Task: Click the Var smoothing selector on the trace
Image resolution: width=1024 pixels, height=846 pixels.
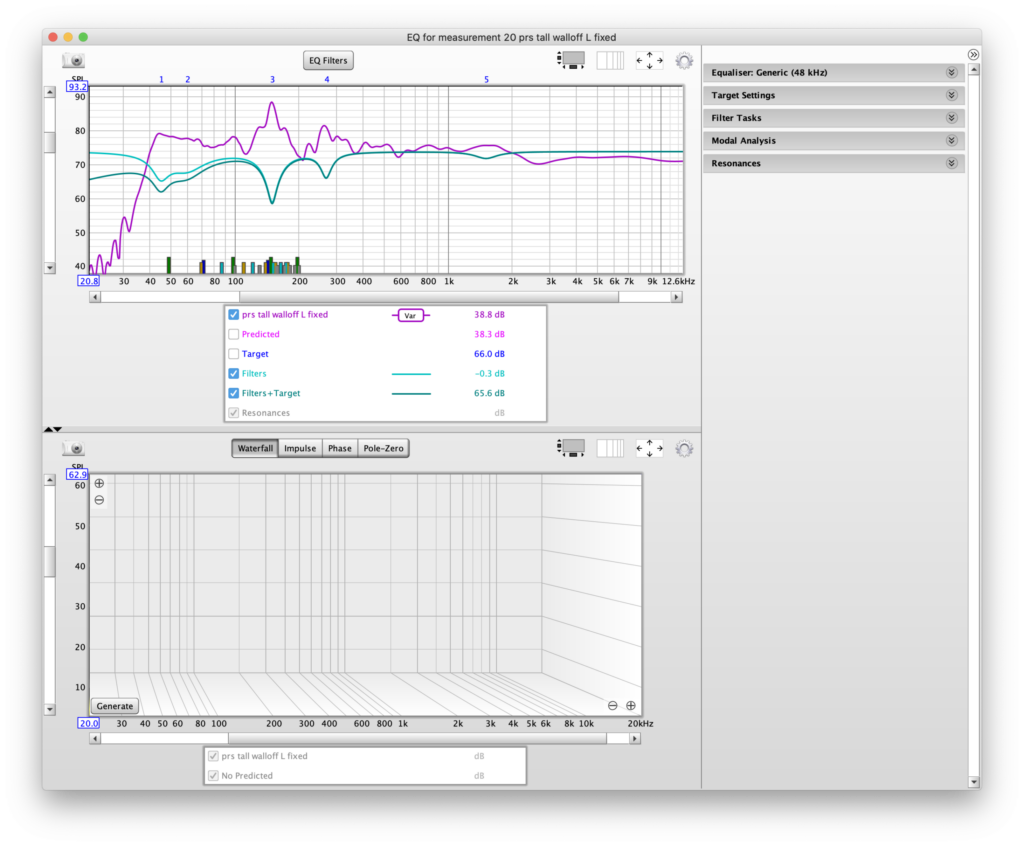Action: coord(410,315)
